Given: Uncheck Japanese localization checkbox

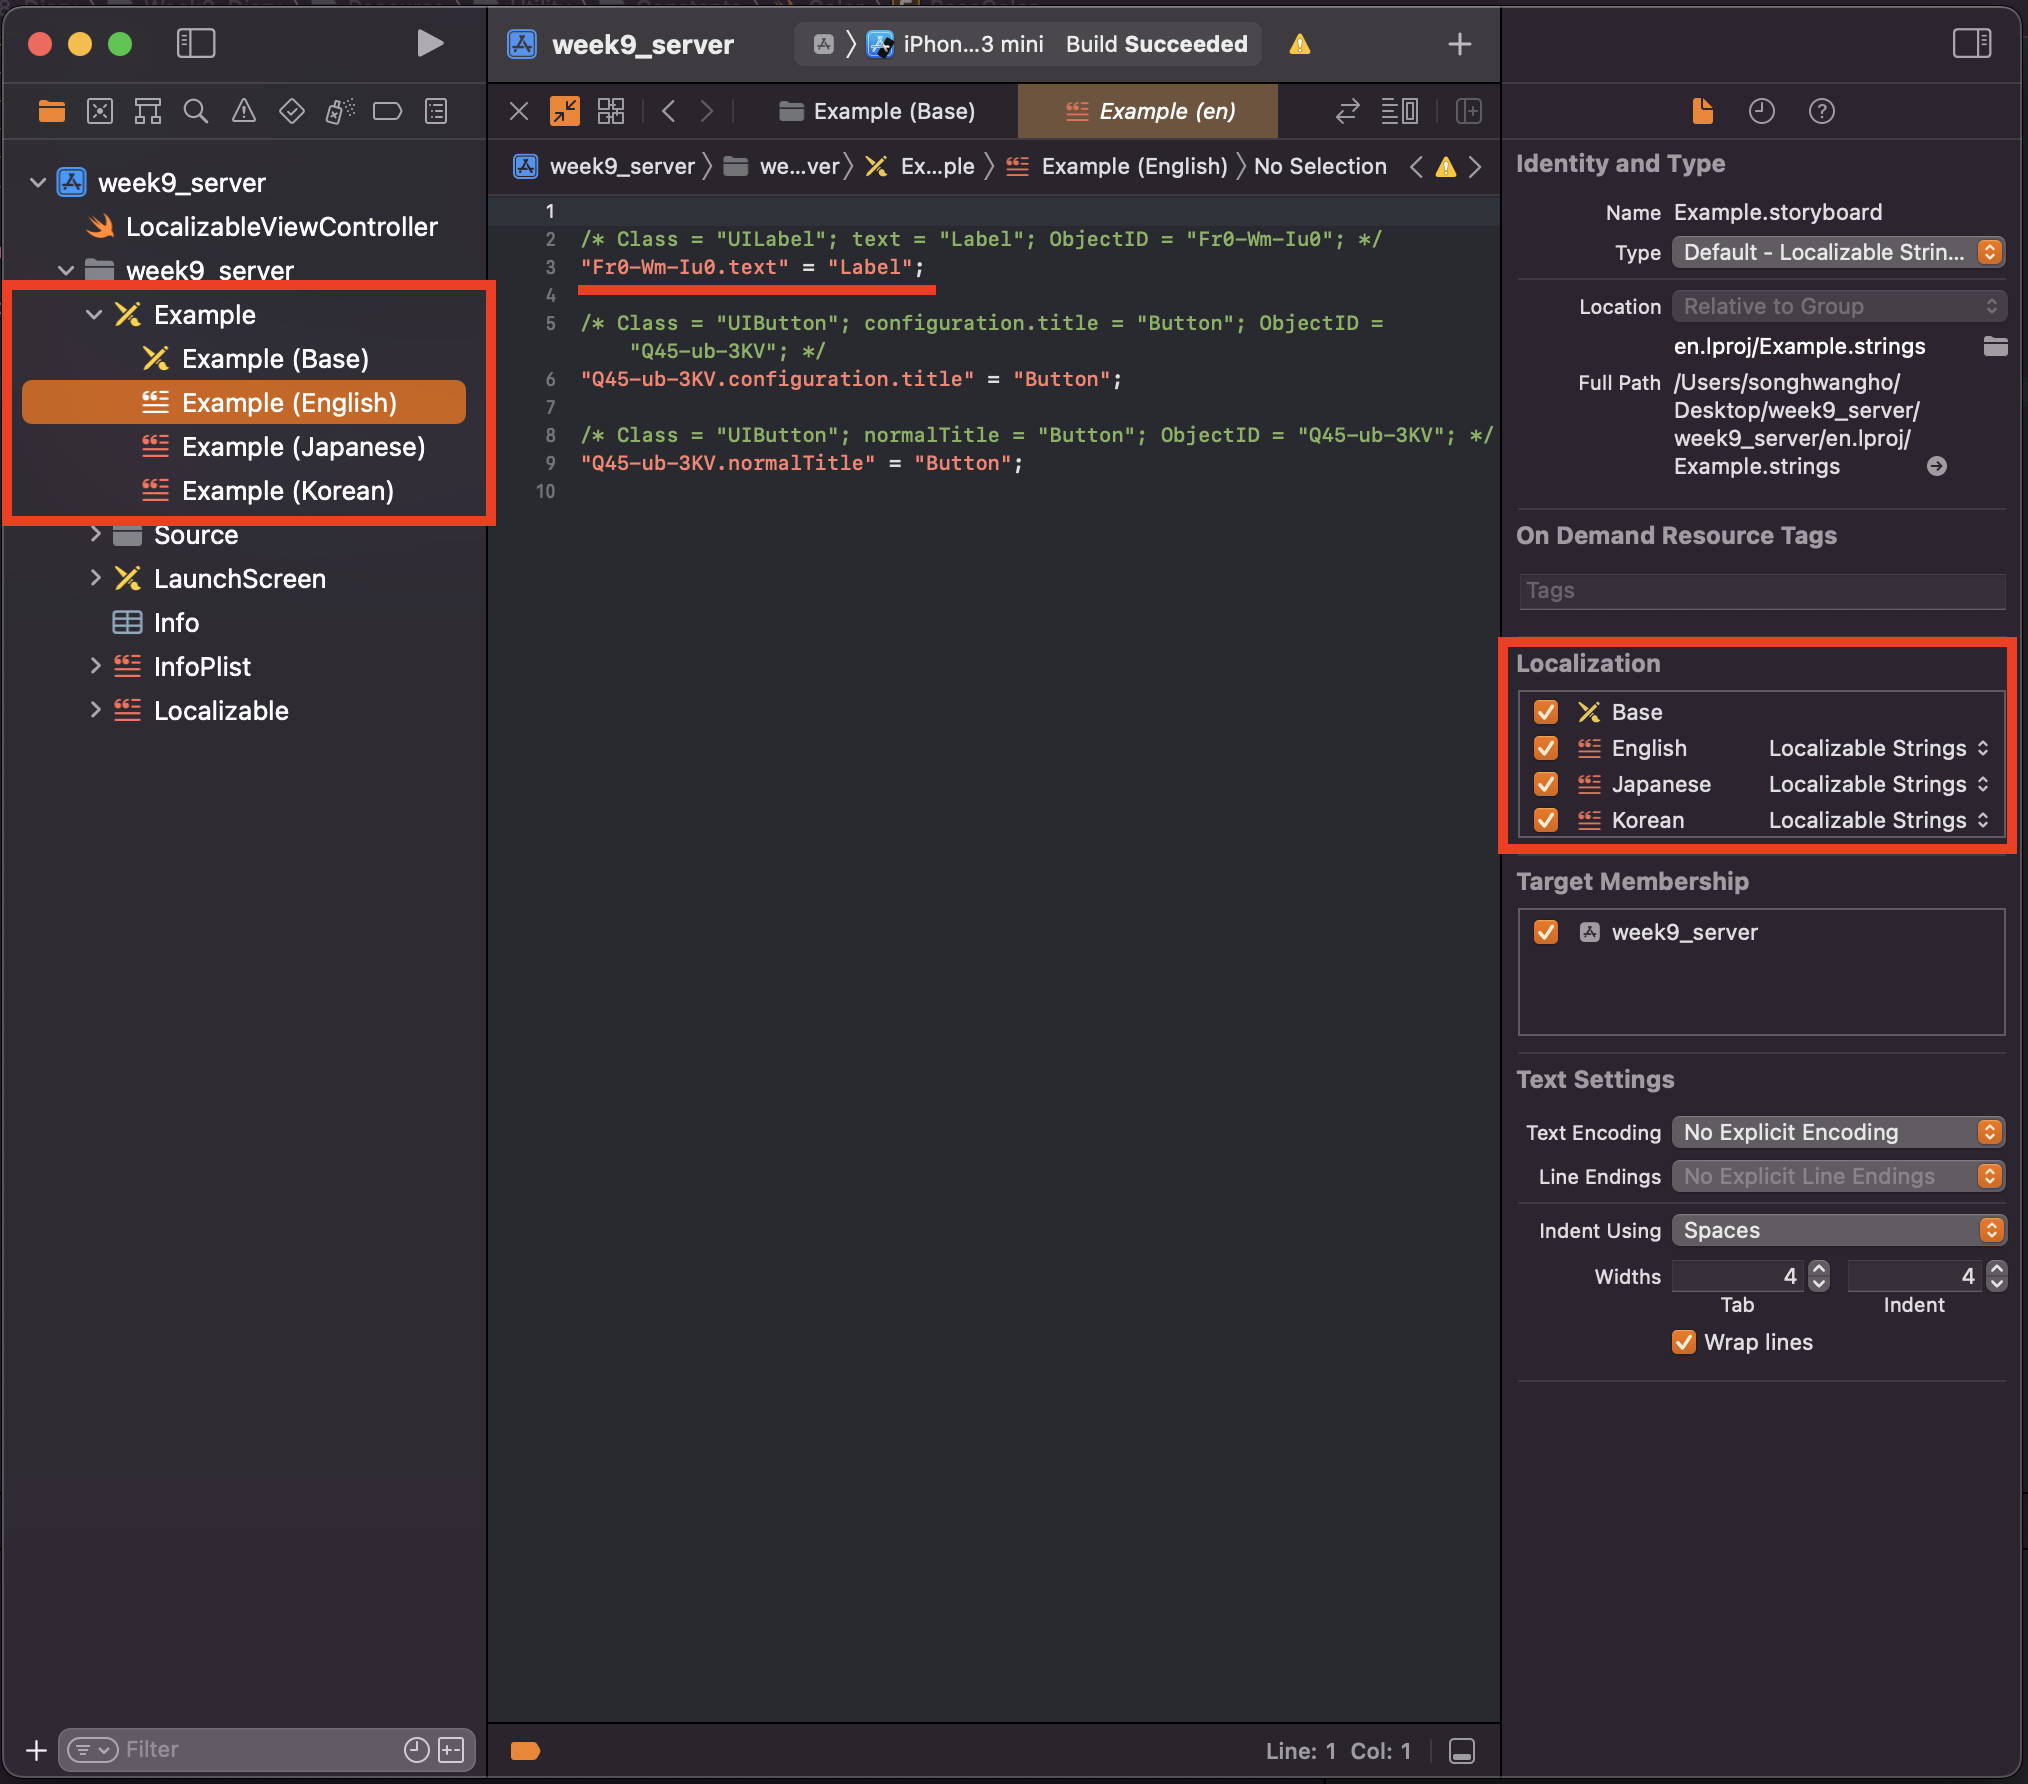Looking at the screenshot, I should click(x=1546, y=784).
